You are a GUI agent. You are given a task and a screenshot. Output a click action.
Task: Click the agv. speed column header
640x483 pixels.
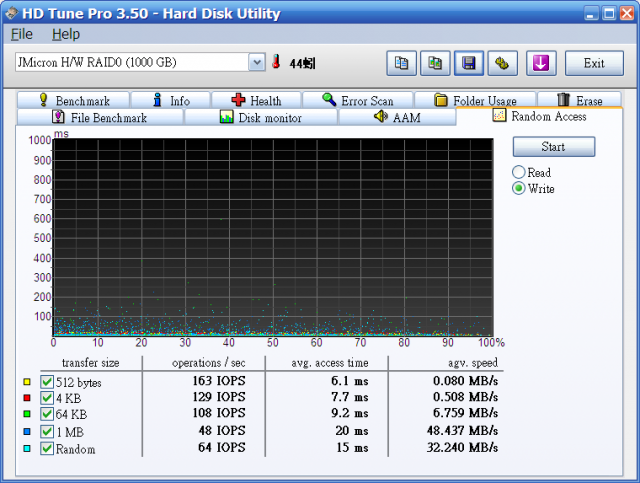tap(473, 363)
